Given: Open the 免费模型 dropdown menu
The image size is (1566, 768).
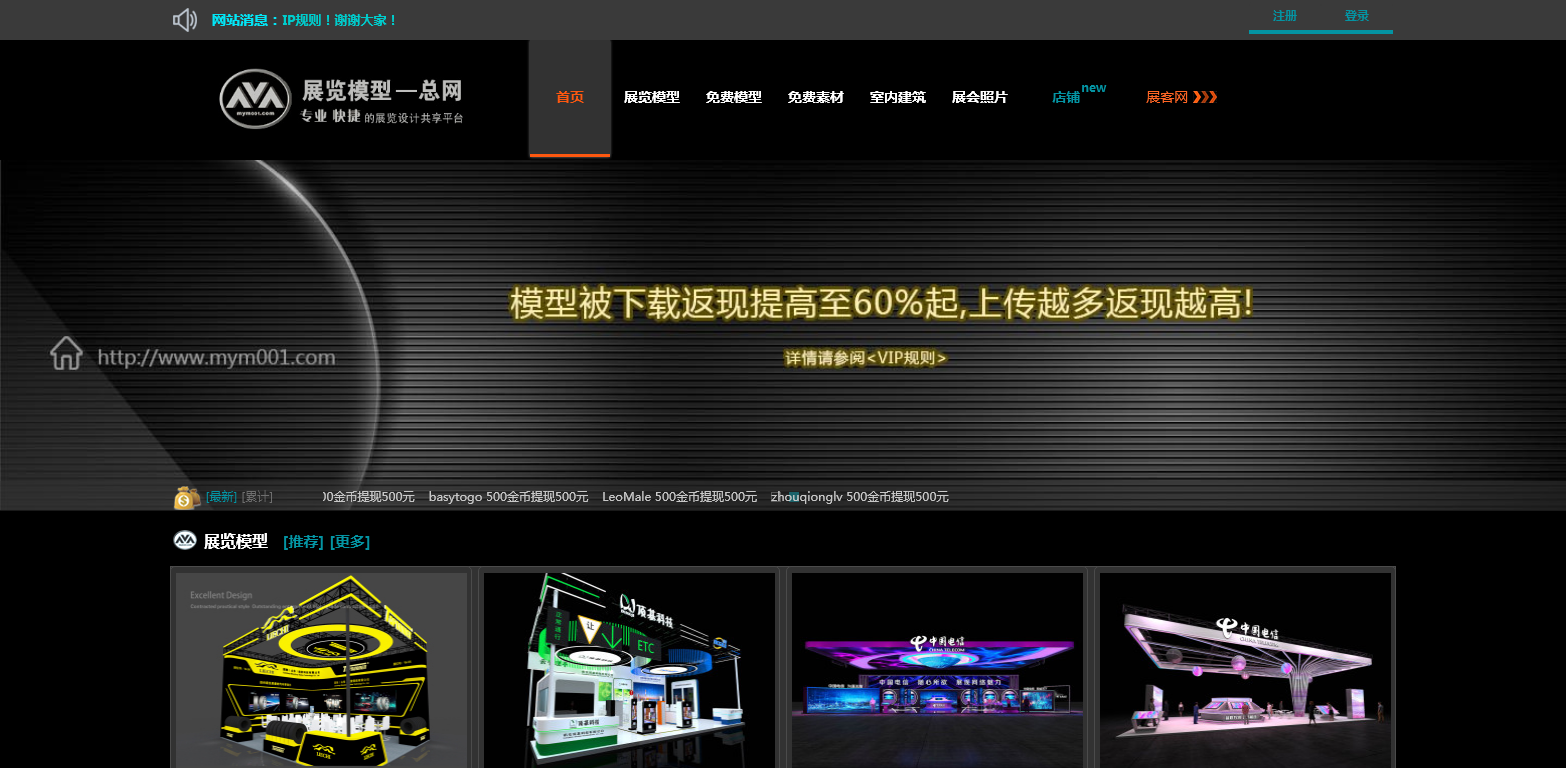Looking at the screenshot, I should coord(732,97).
